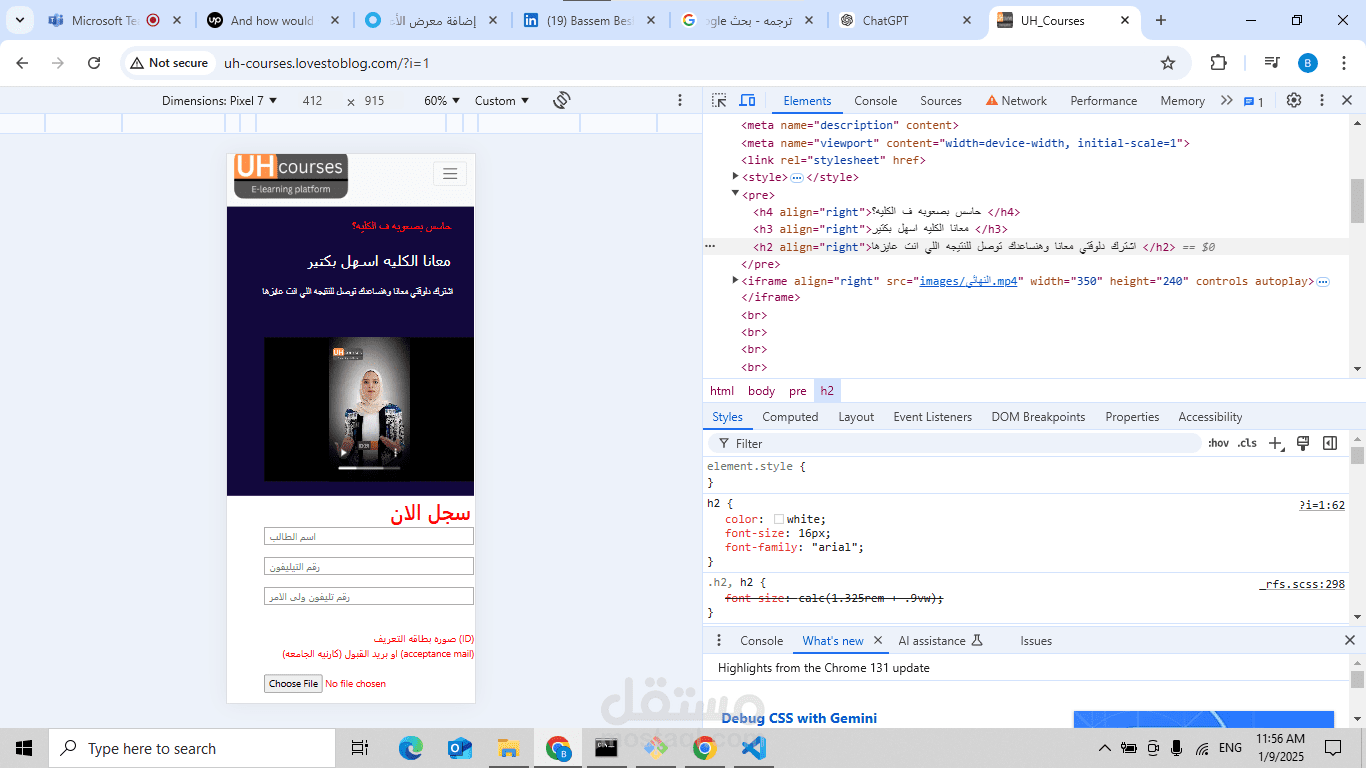
Task: Select the h3 align right element row
Action: coord(1027,229)
